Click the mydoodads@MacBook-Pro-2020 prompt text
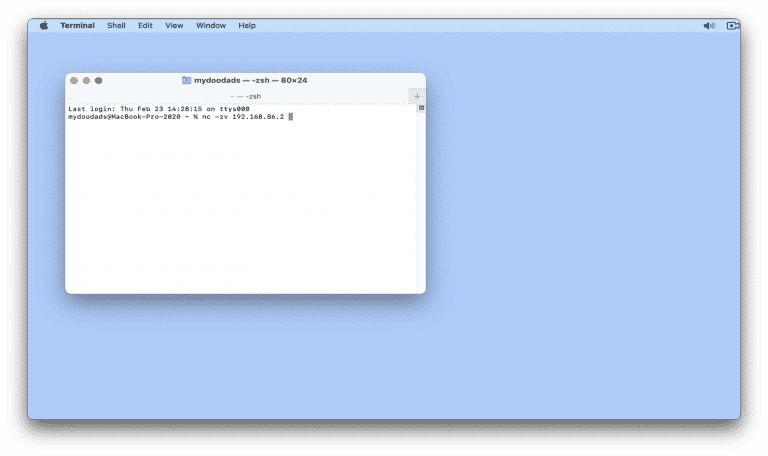The height and width of the screenshot is (456, 768). (x=124, y=117)
